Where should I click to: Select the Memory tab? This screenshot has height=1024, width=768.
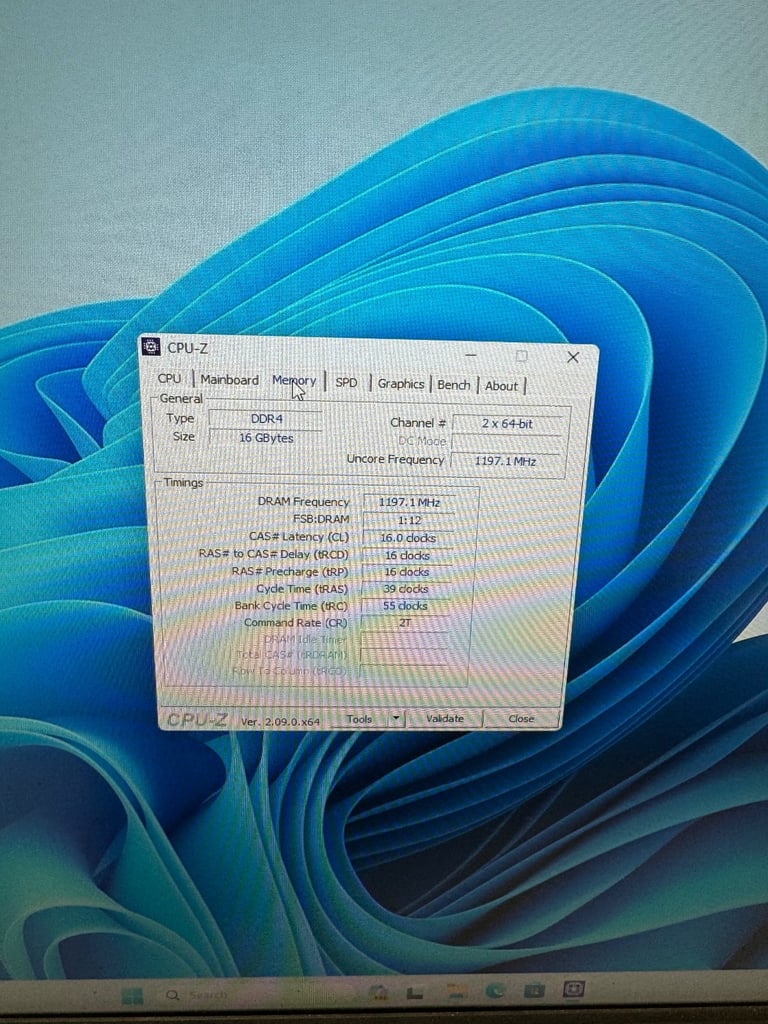(294, 380)
